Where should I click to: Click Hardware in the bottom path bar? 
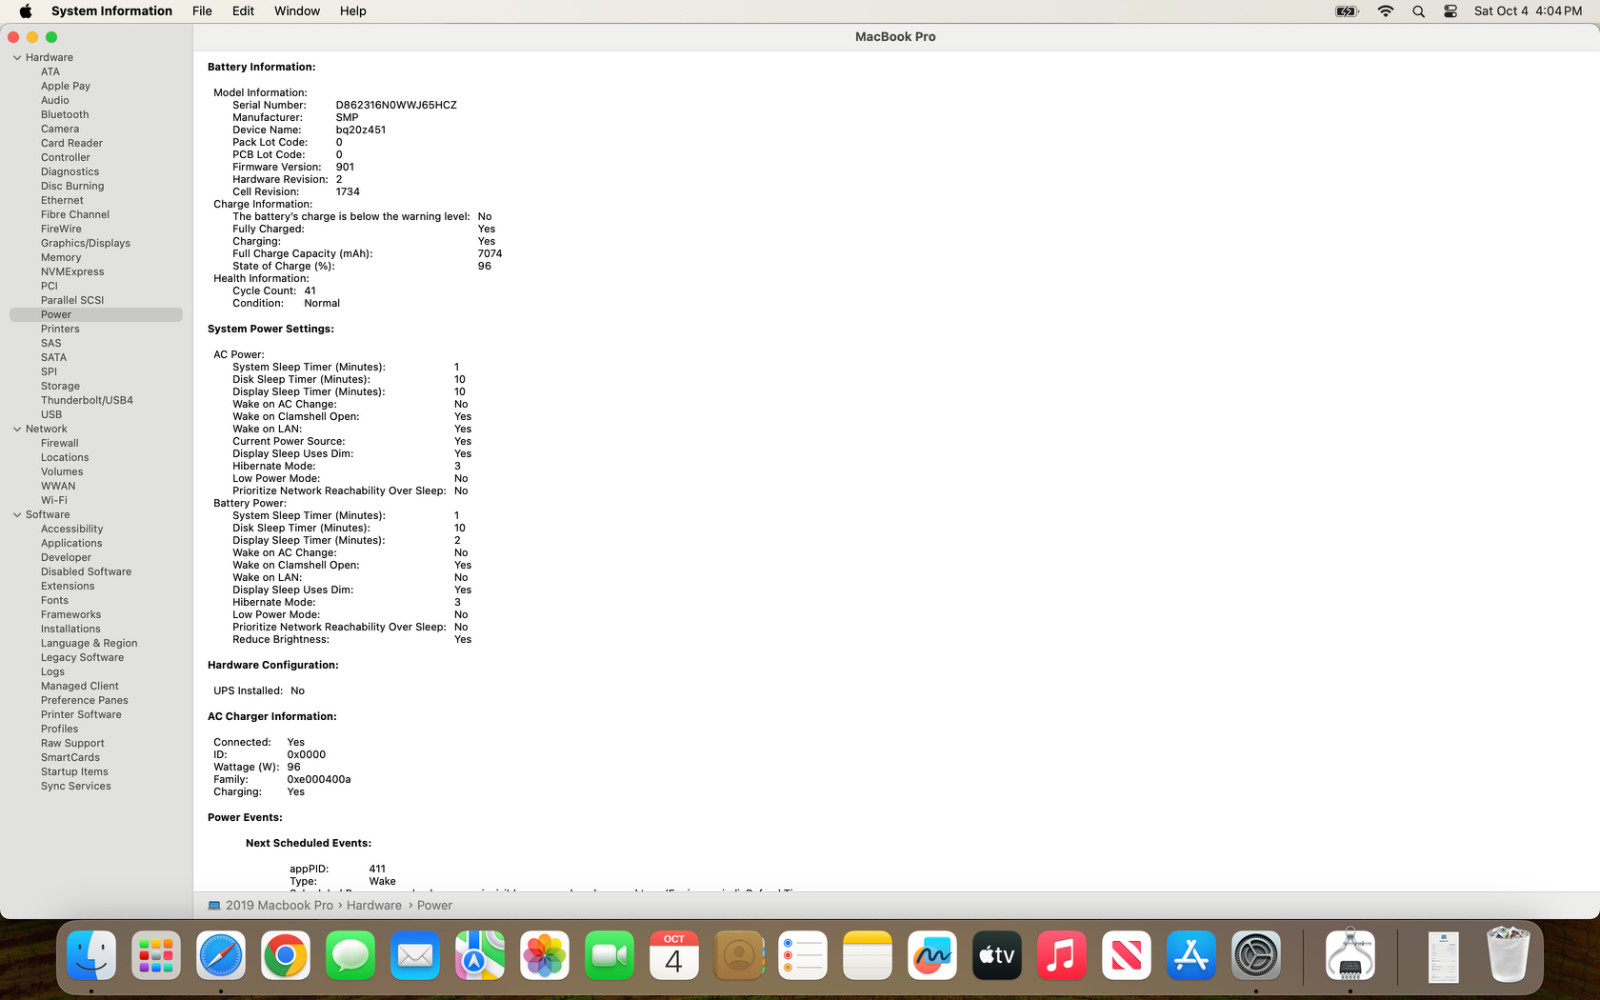pyautogui.click(x=374, y=906)
